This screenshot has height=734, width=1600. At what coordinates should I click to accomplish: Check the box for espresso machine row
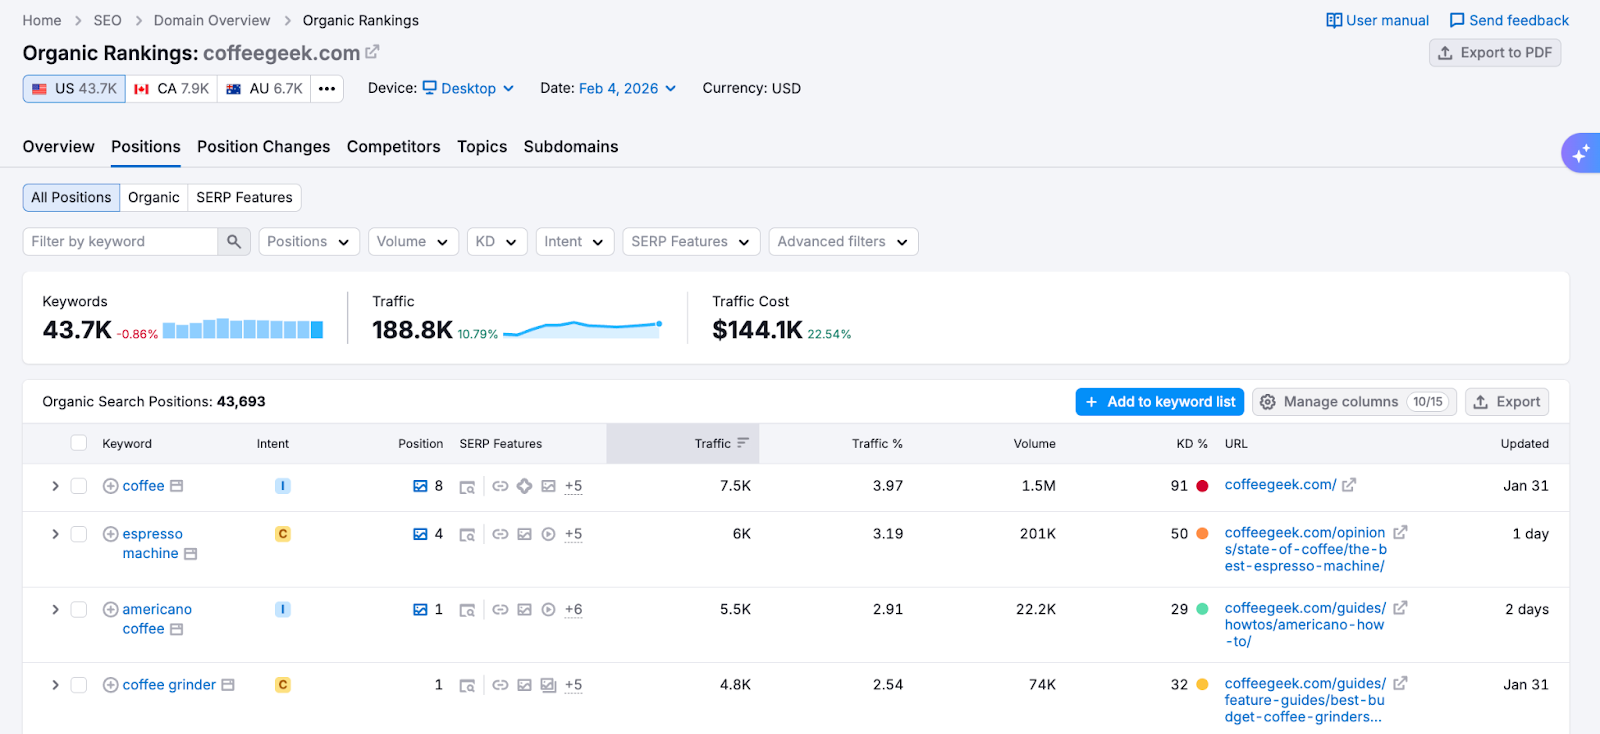click(79, 534)
